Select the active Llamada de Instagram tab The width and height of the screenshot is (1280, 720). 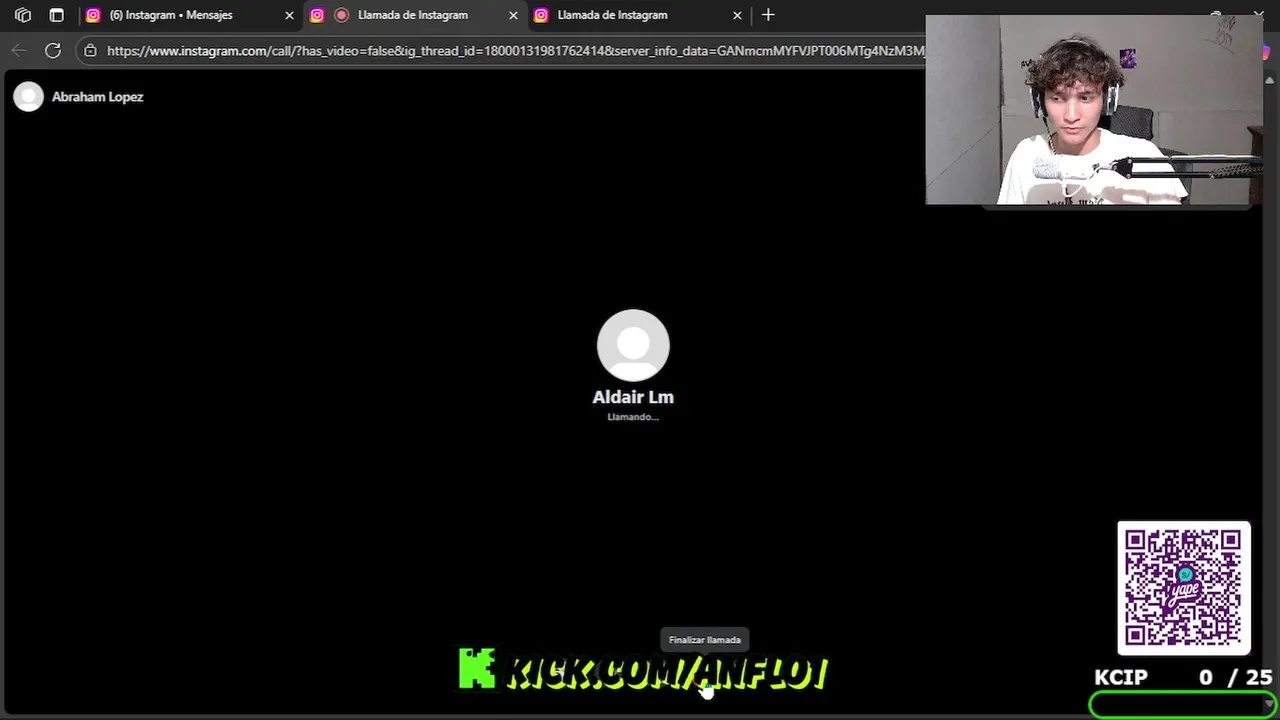(413, 15)
